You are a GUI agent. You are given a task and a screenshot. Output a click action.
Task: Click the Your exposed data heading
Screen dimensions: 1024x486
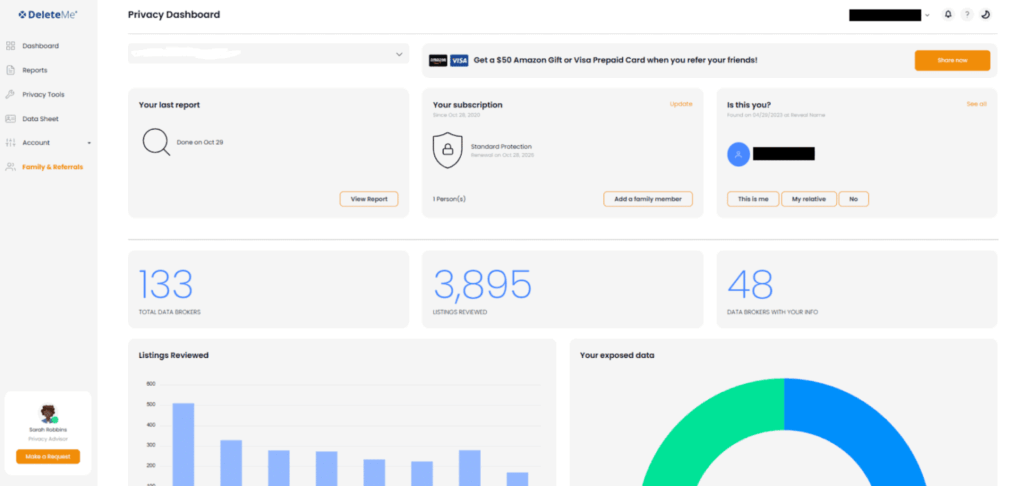point(617,355)
